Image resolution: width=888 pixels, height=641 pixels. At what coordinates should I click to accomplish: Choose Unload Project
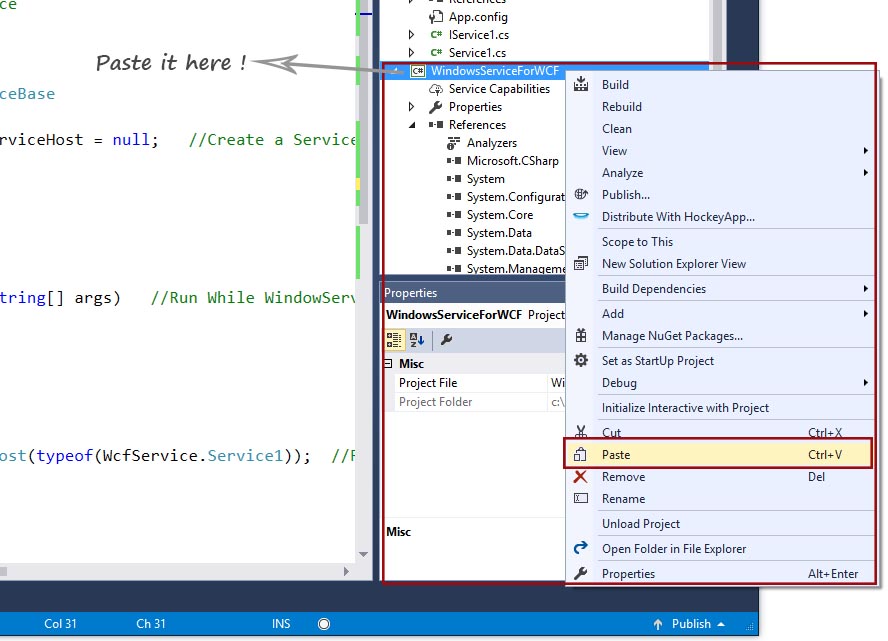[641, 524]
